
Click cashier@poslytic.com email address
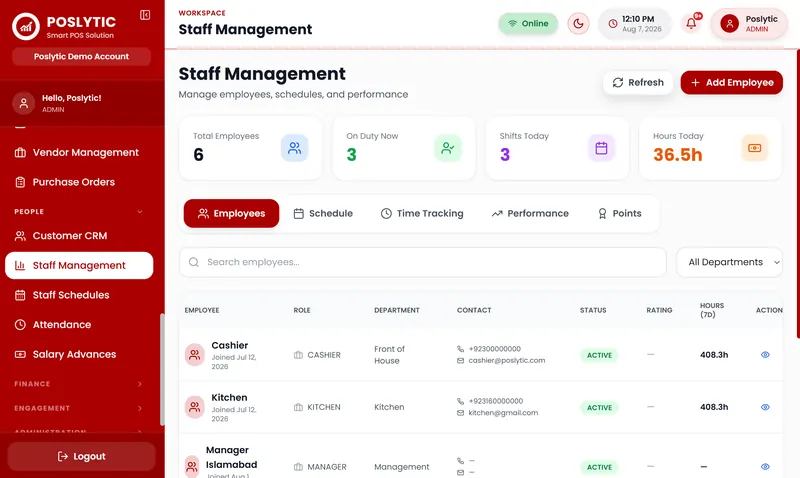pyautogui.click(x=507, y=361)
